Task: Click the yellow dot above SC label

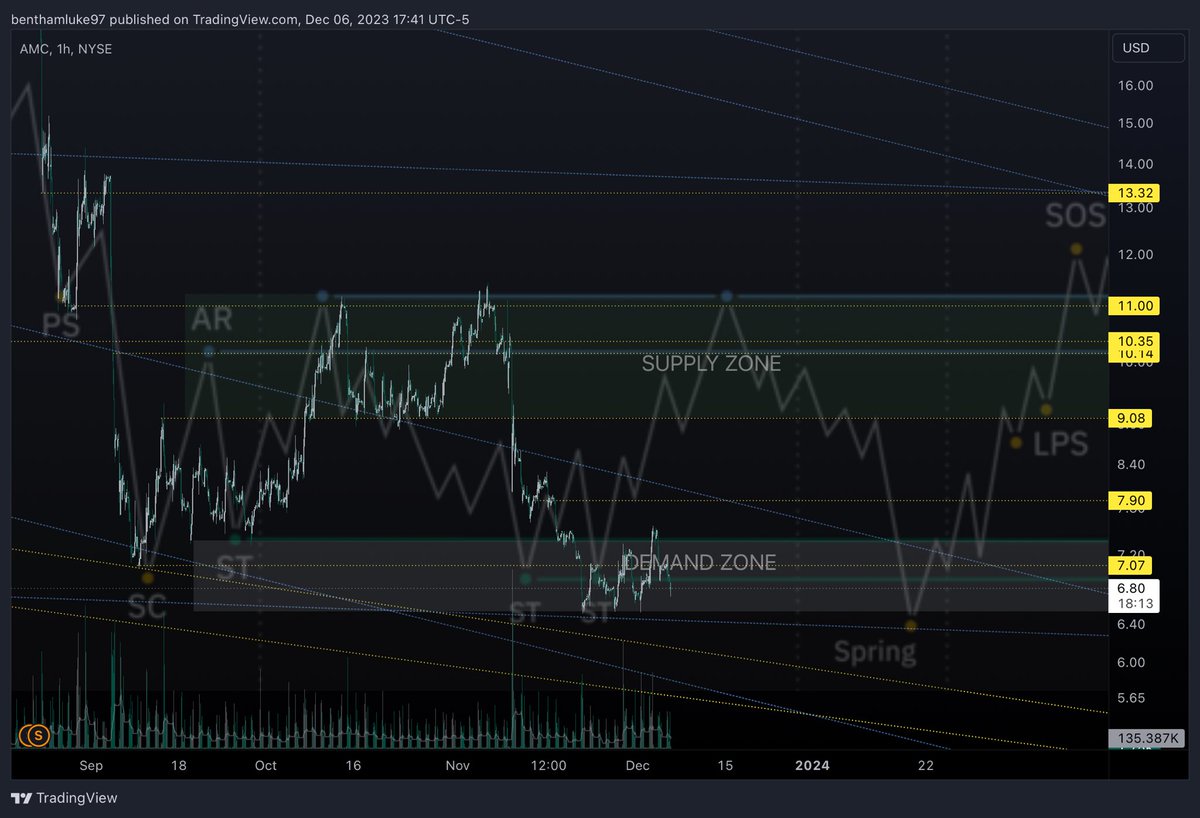Action: click(x=147, y=578)
